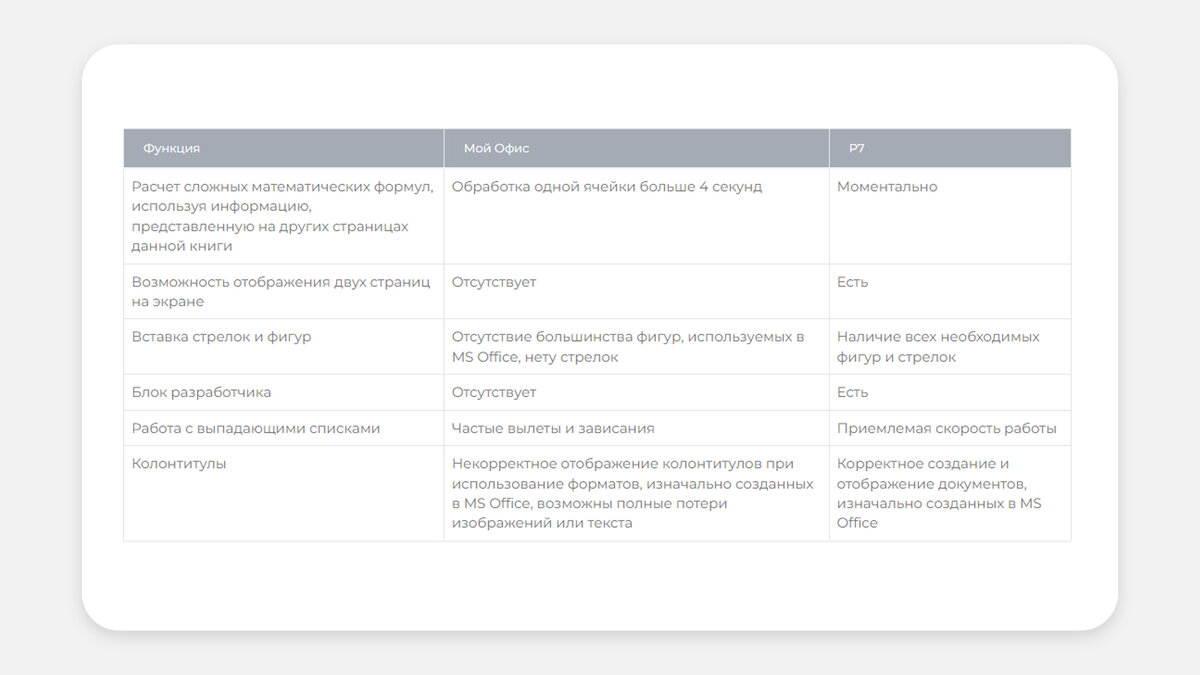This screenshot has width=1200, height=675.
Task: Click the "Мой Офис" column header
Action: coord(636,148)
